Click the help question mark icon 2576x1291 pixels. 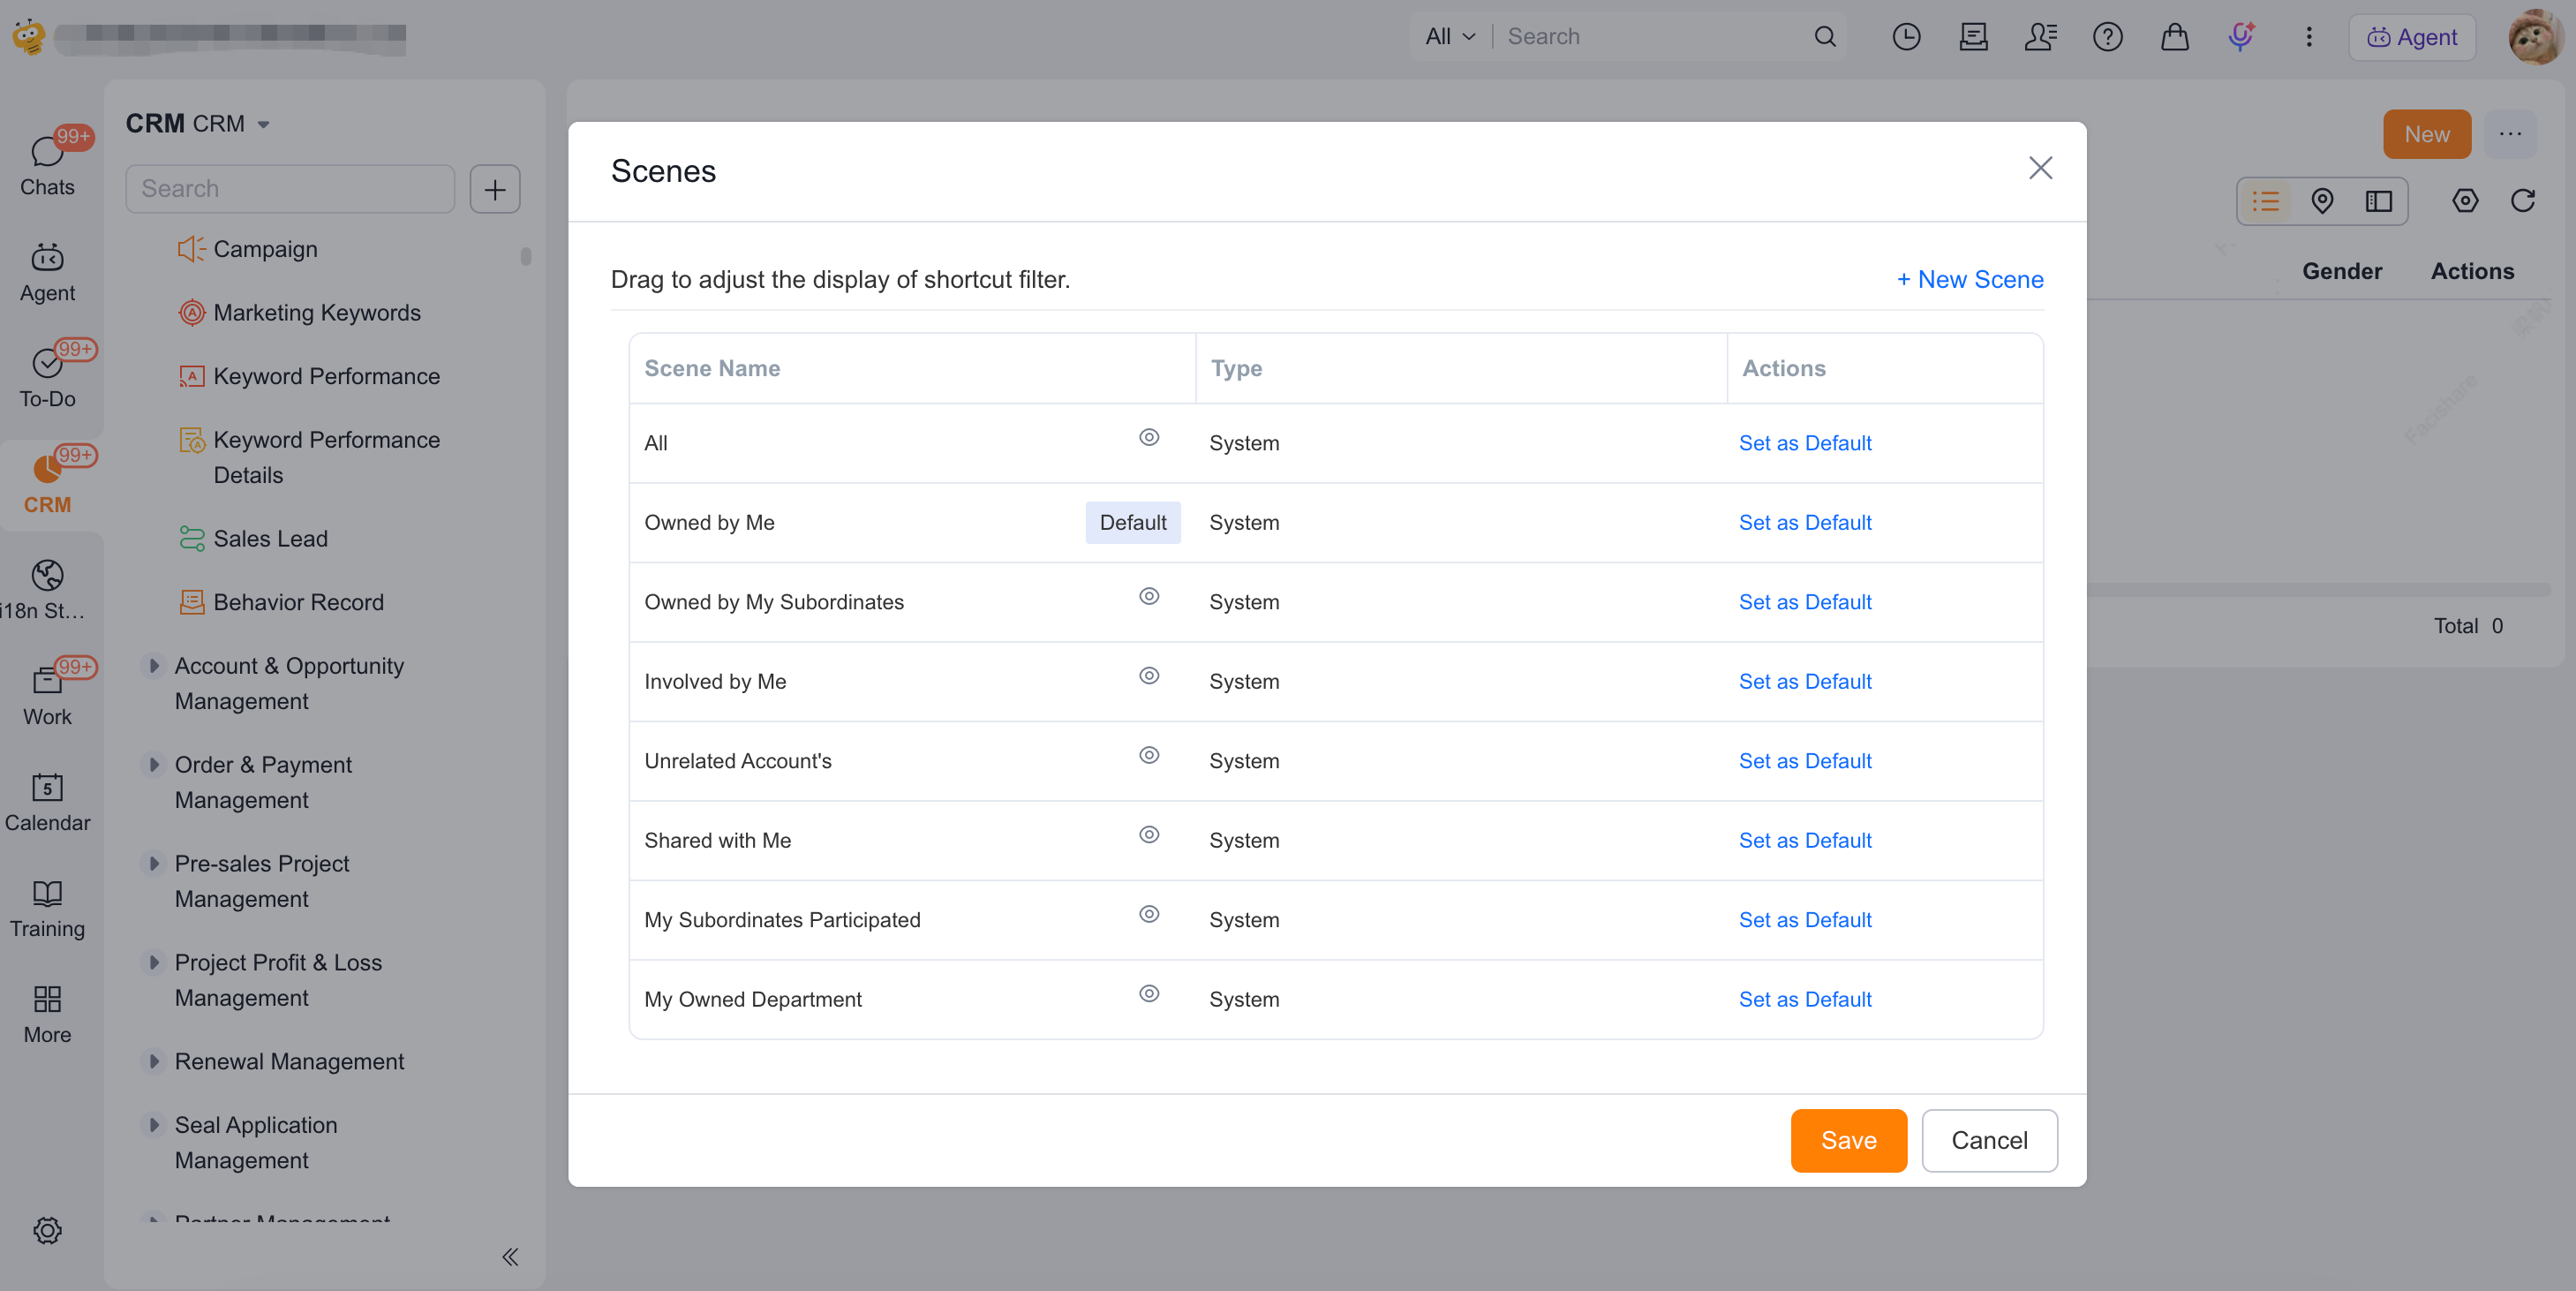coord(2107,37)
